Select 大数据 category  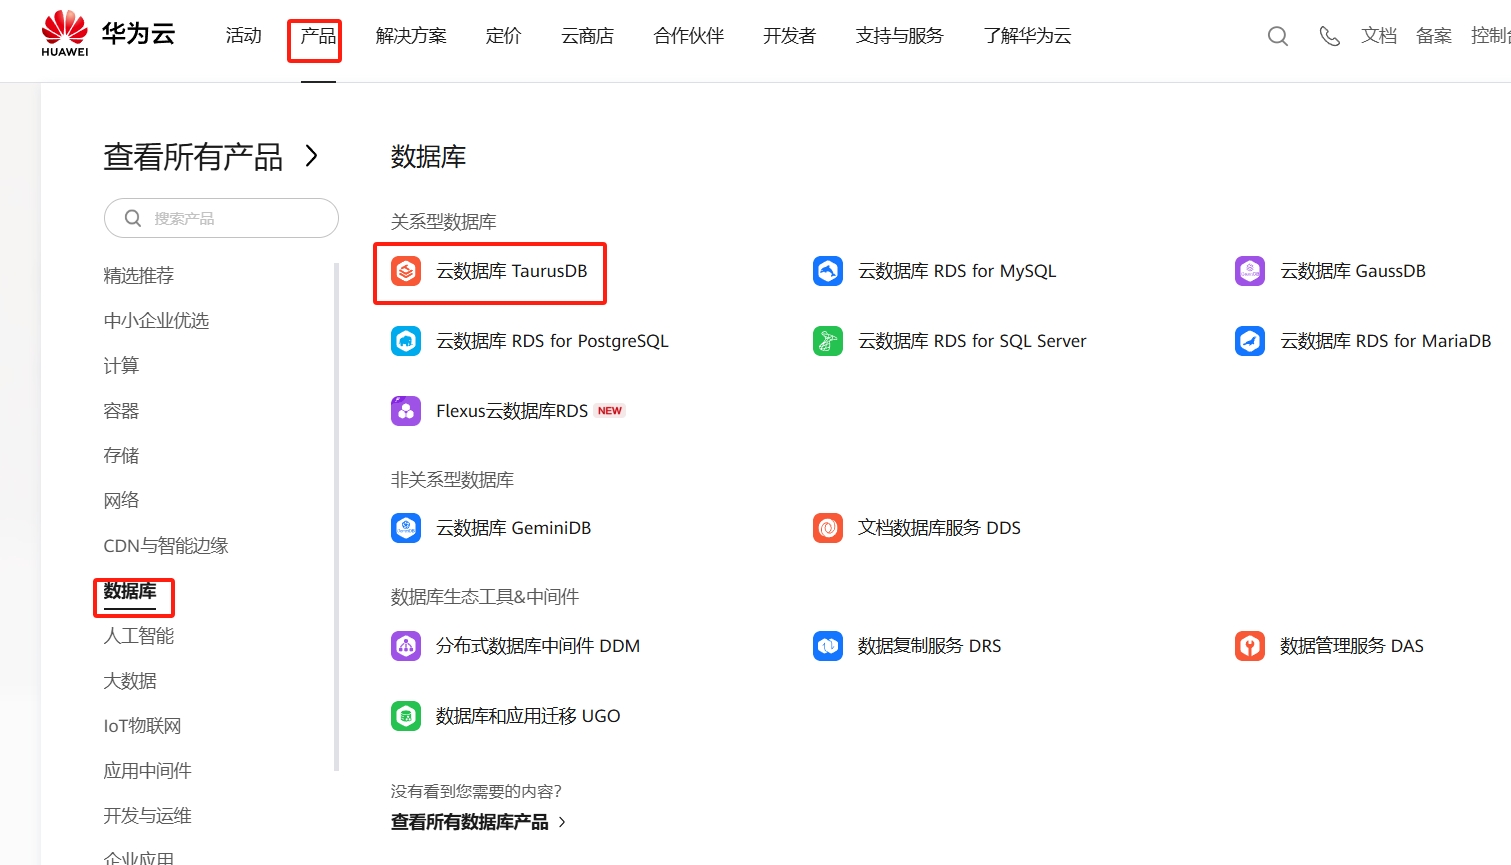pos(130,681)
